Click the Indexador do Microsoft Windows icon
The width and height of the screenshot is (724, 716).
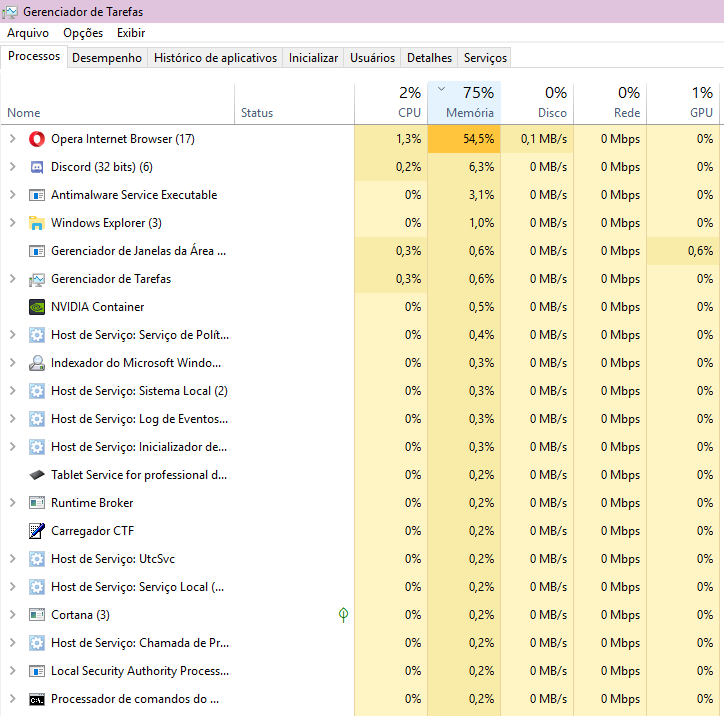pos(36,363)
